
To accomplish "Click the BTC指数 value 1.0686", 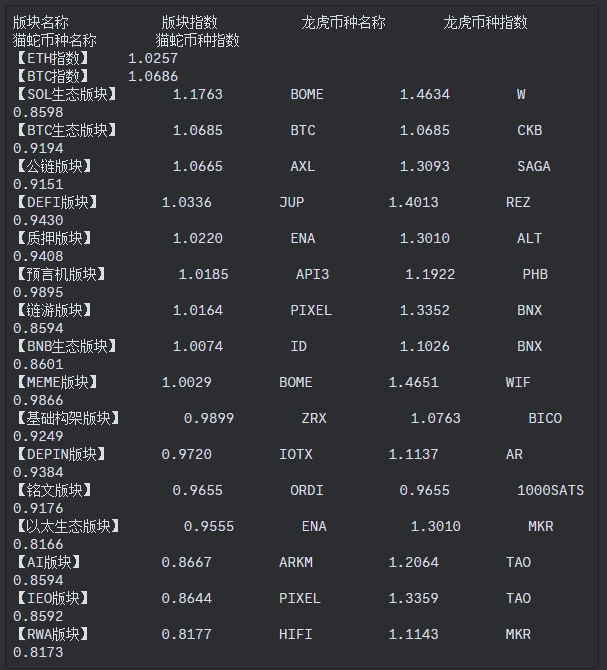I will click(x=153, y=76).
